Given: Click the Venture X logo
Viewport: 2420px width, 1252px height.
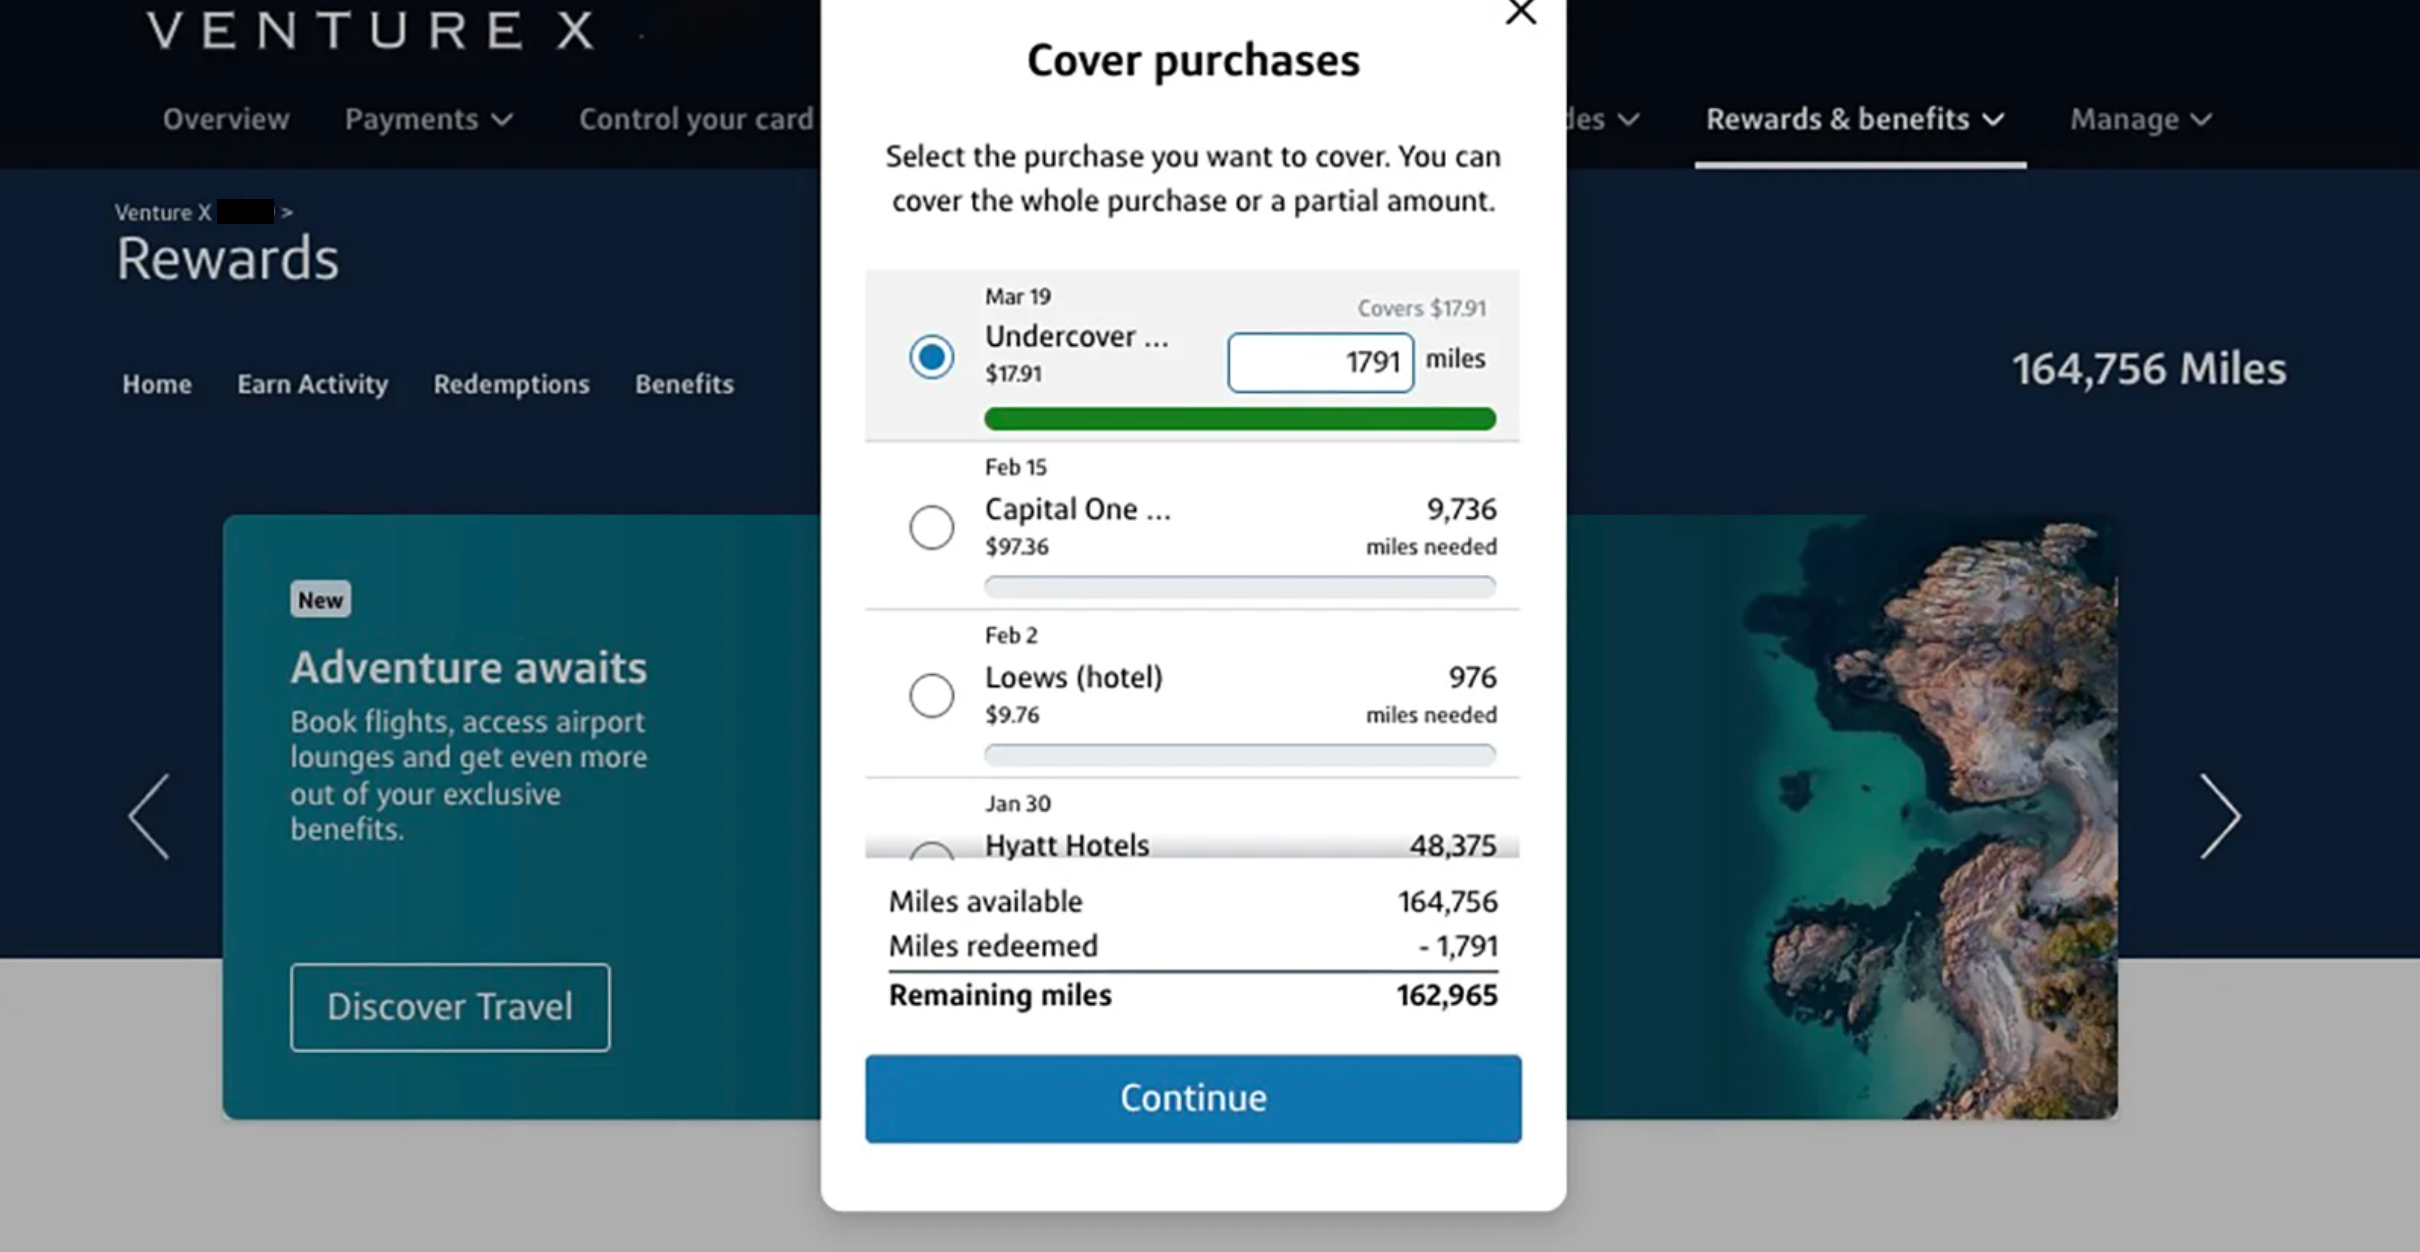Looking at the screenshot, I should (x=371, y=30).
